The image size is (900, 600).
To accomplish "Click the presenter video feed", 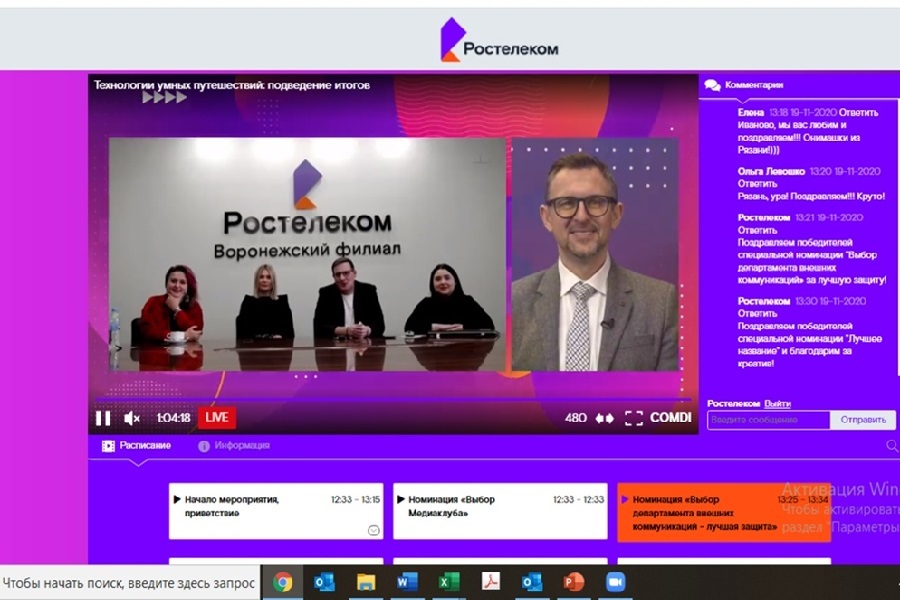I will click(595, 254).
